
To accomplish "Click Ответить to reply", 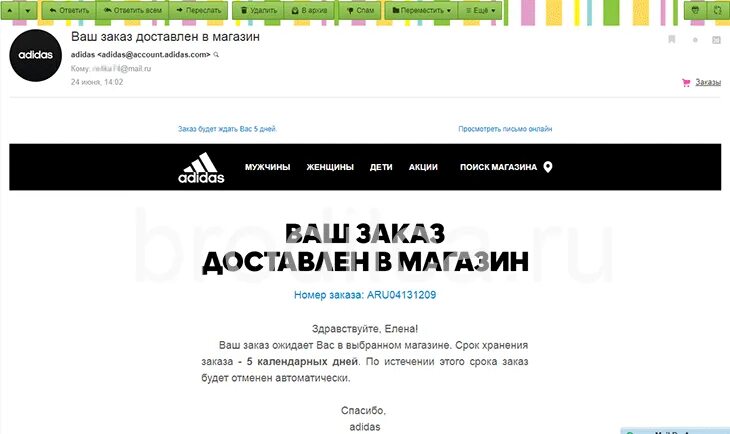I will pos(69,10).
